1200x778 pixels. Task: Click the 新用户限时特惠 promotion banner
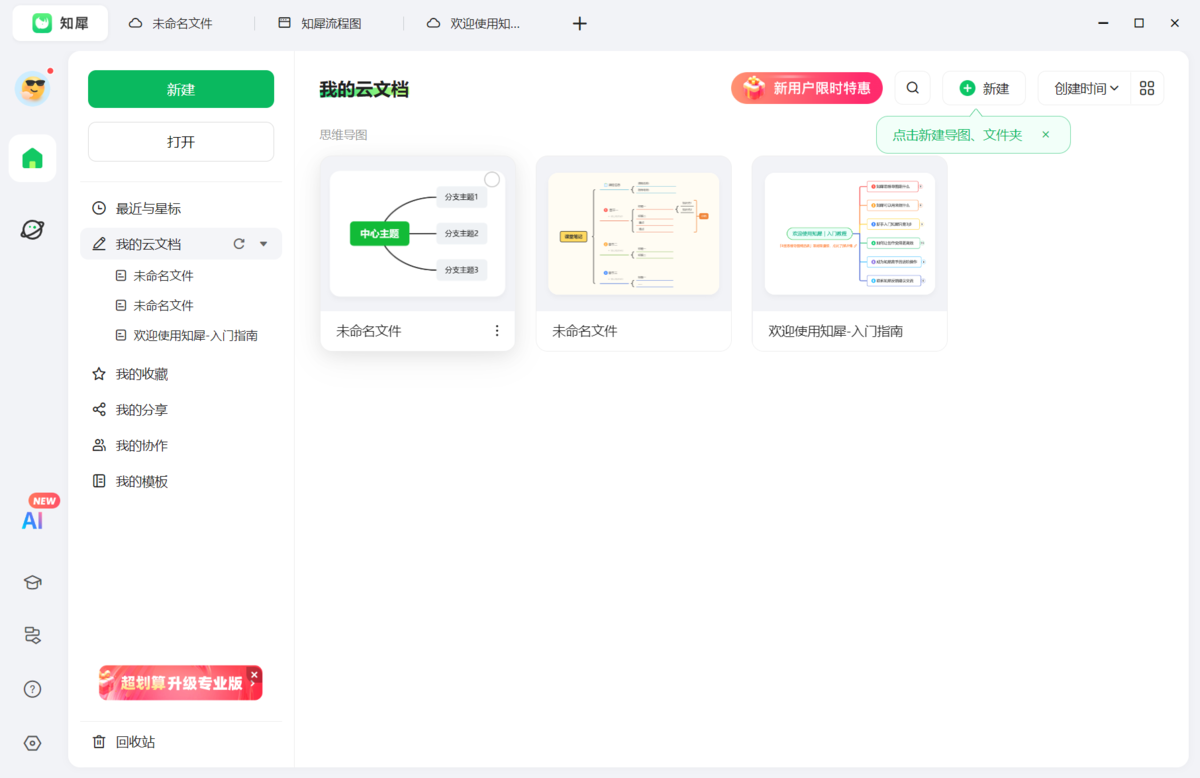[x=806, y=88]
